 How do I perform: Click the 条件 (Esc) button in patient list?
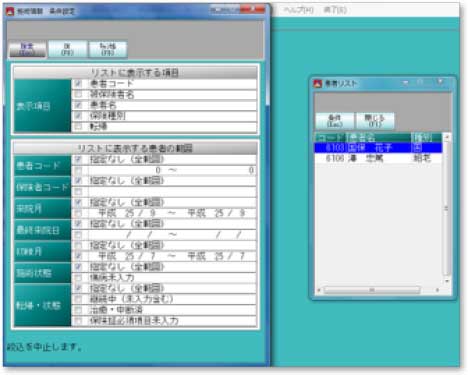click(335, 121)
